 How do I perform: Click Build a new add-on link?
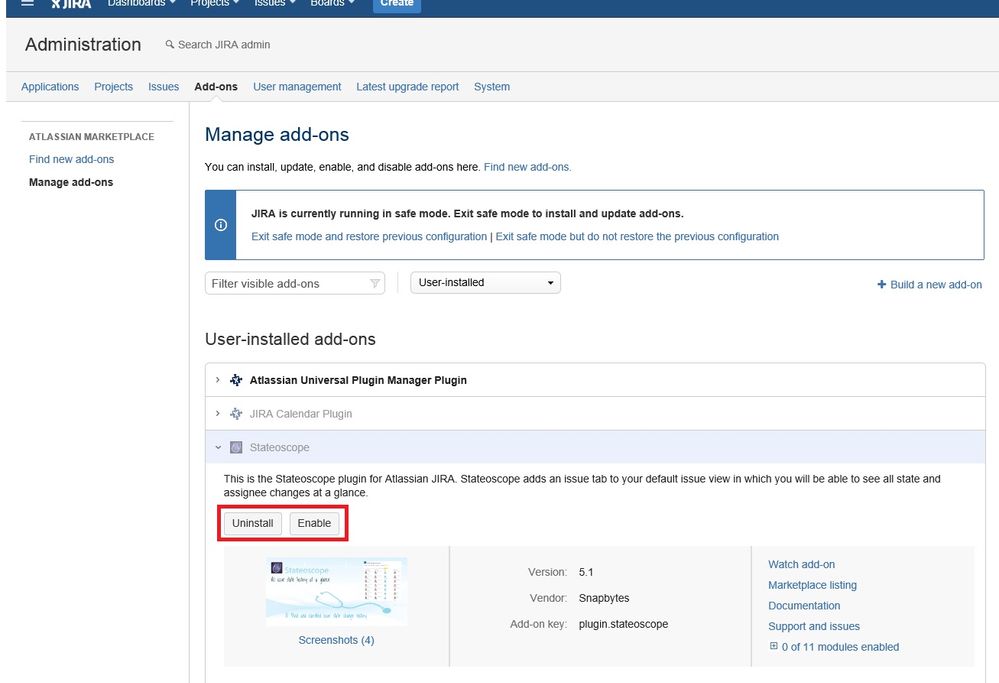(x=936, y=285)
